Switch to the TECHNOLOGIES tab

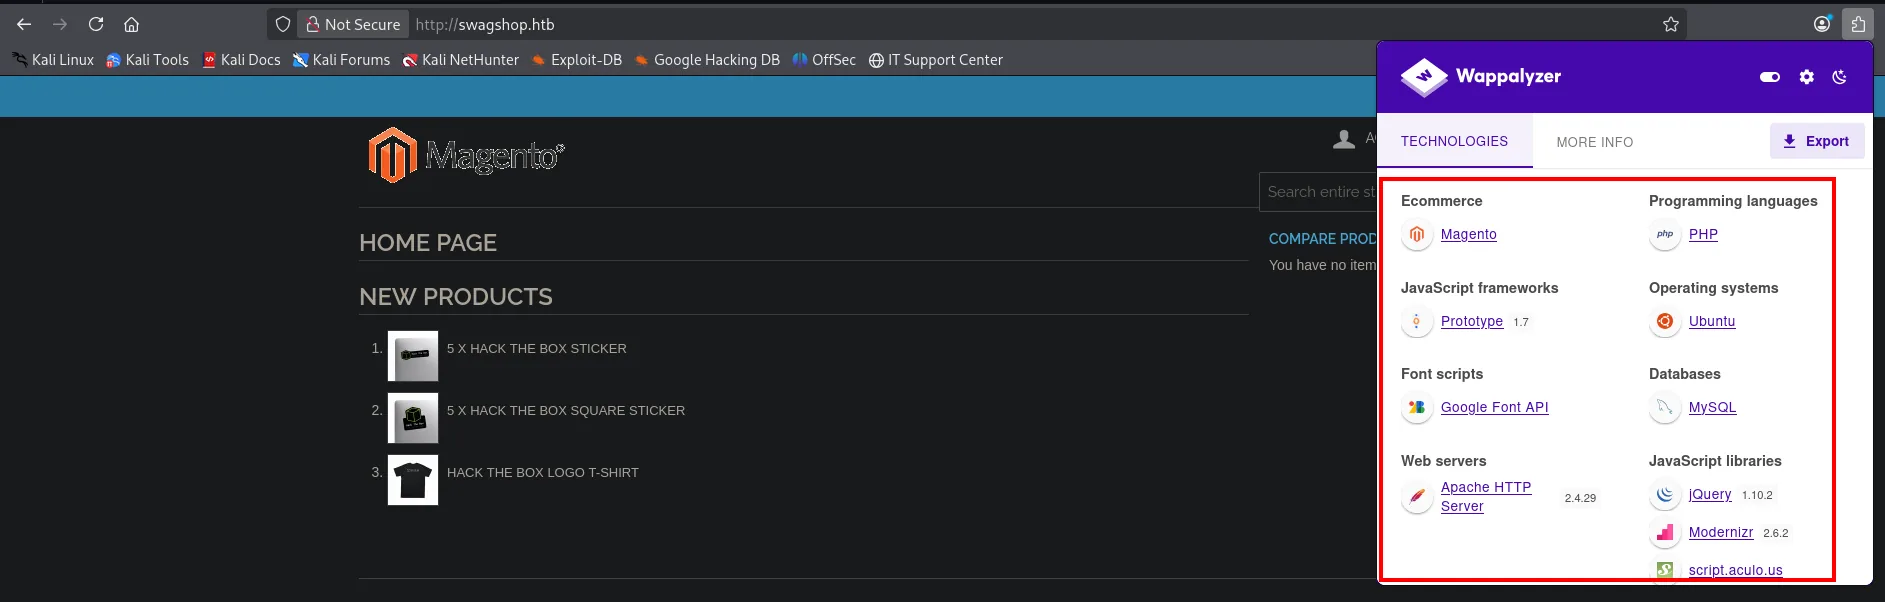click(1454, 141)
